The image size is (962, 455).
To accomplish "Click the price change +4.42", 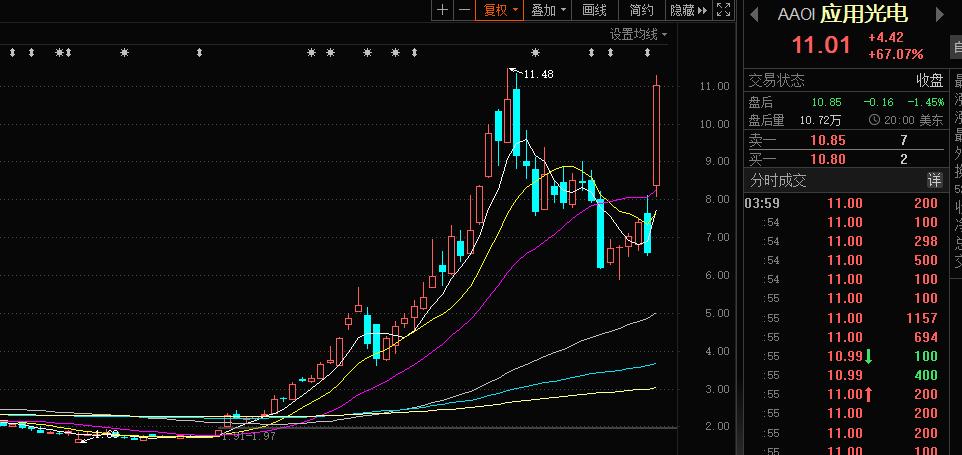I will pos(885,38).
